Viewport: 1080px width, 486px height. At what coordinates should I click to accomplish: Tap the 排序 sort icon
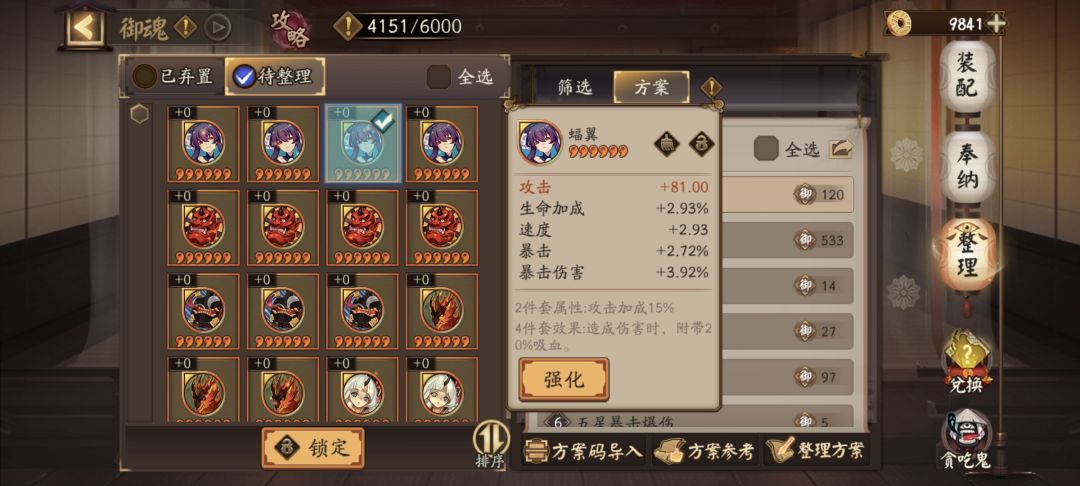[490, 445]
